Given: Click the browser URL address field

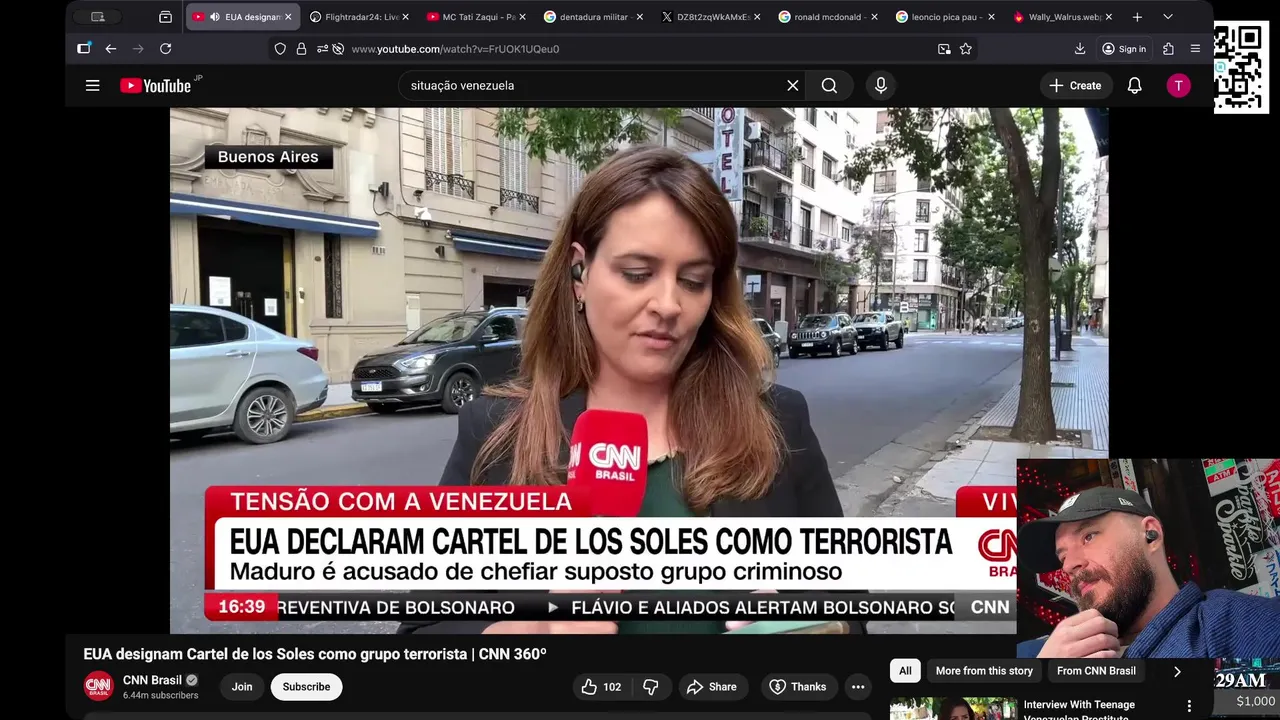Looking at the screenshot, I should coord(640,49).
